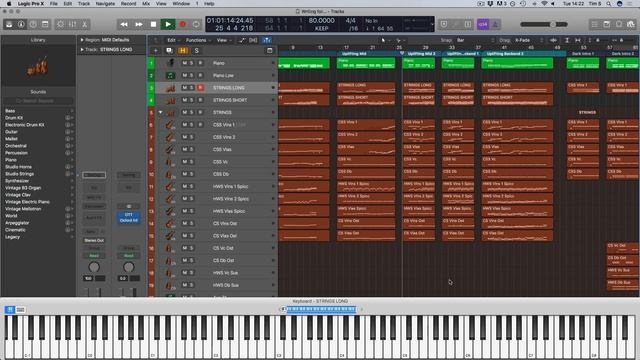
Task: Open the media Browsers panel
Action: click(x=631, y=24)
